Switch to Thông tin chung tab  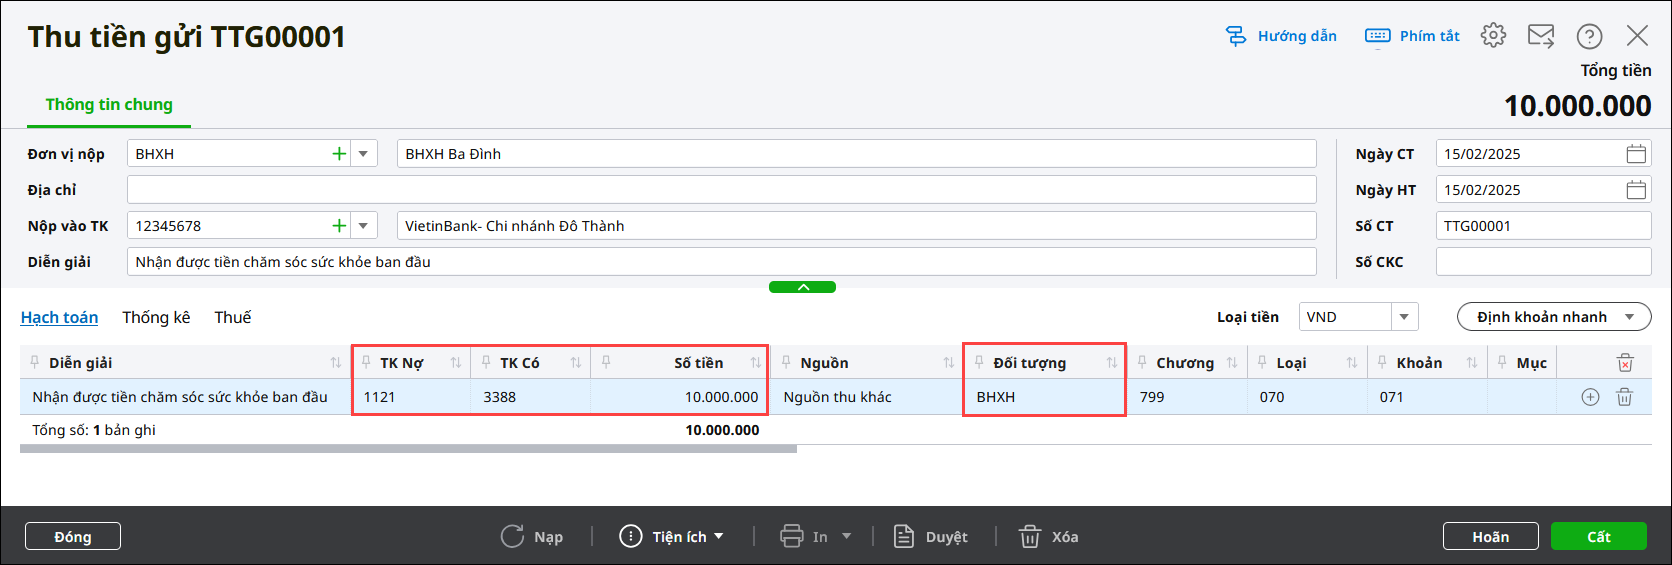pyautogui.click(x=109, y=104)
